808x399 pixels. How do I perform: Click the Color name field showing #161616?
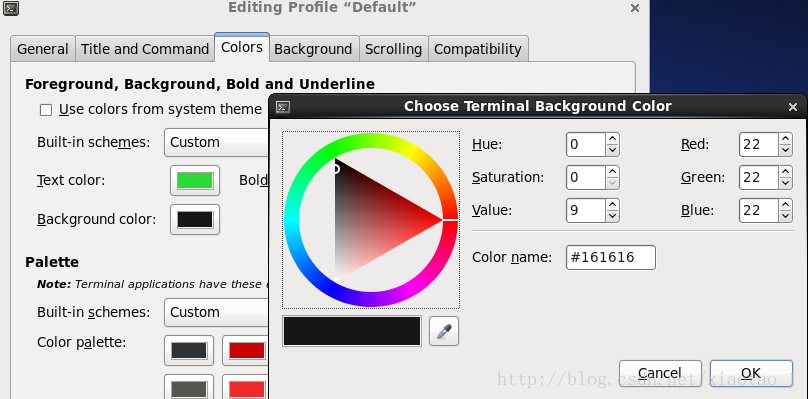click(x=611, y=257)
